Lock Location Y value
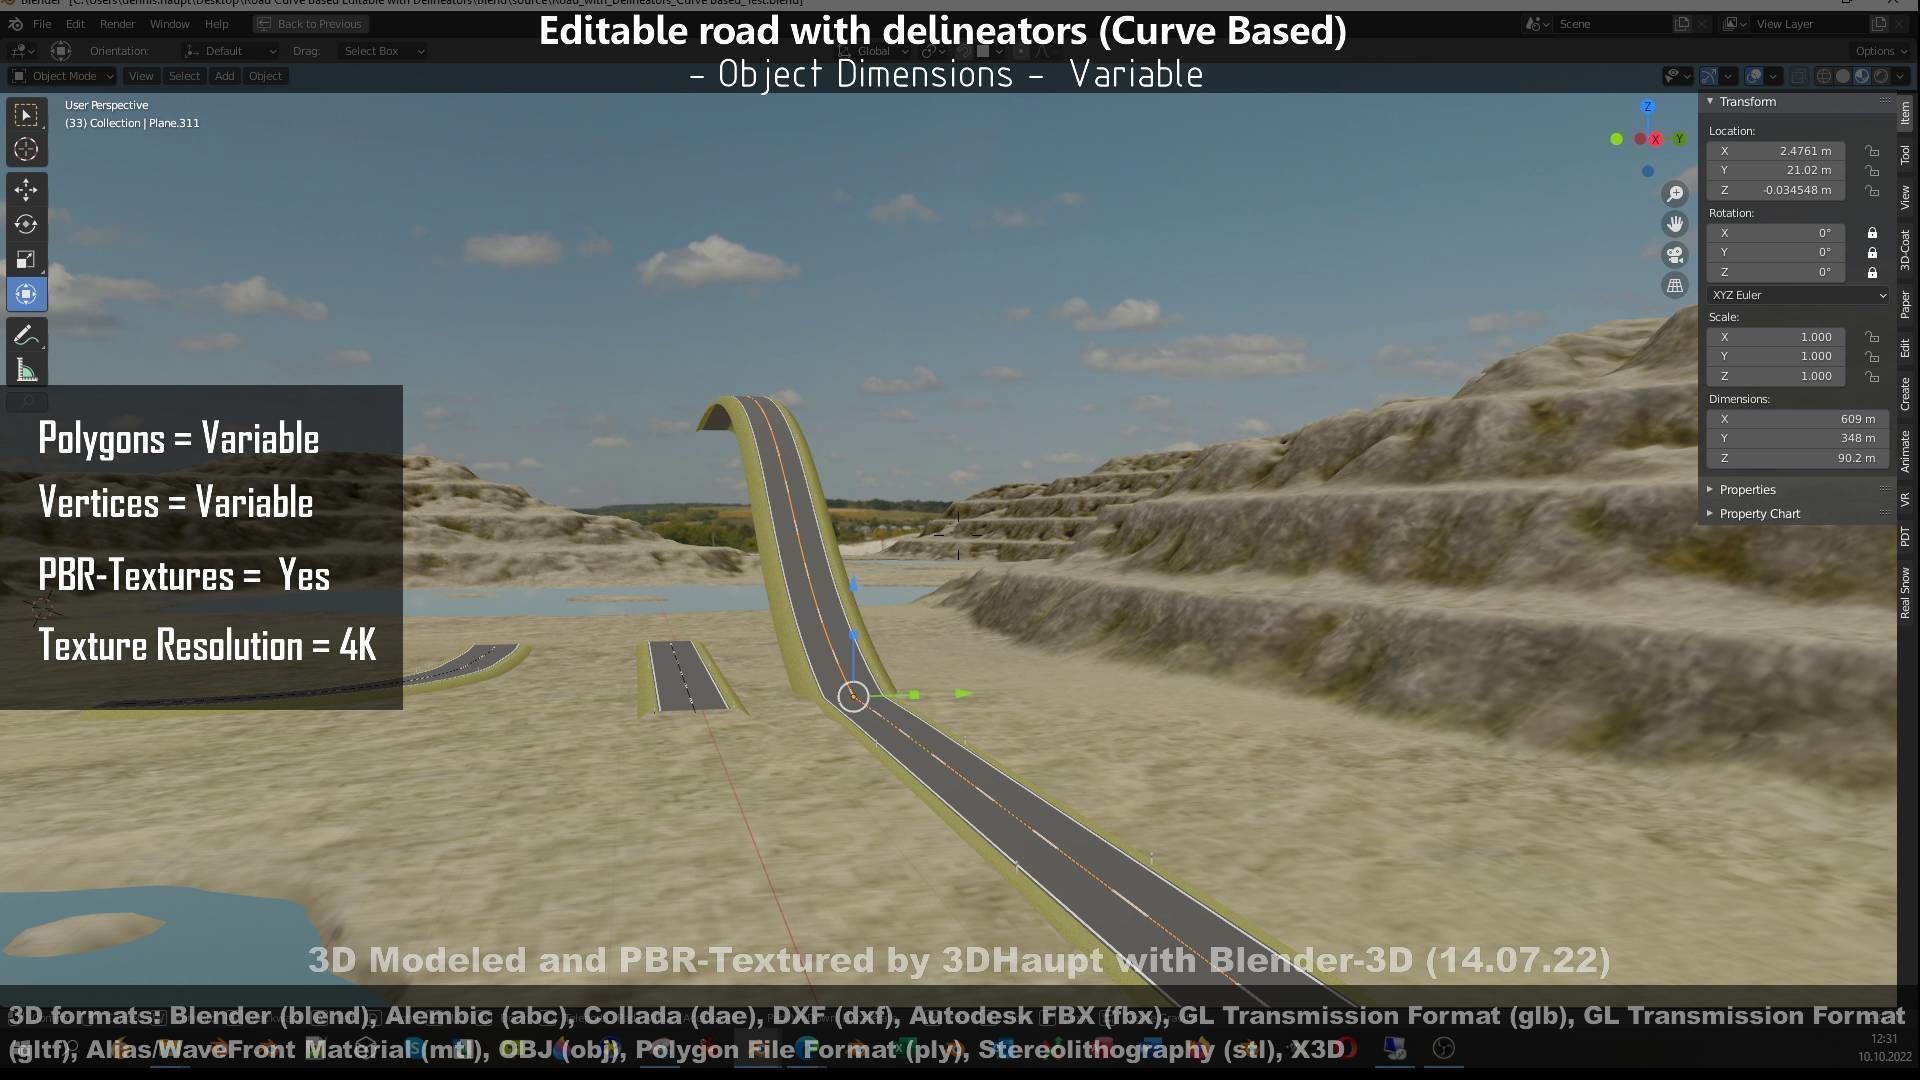Image resolution: width=1920 pixels, height=1080 pixels. pos(1872,171)
